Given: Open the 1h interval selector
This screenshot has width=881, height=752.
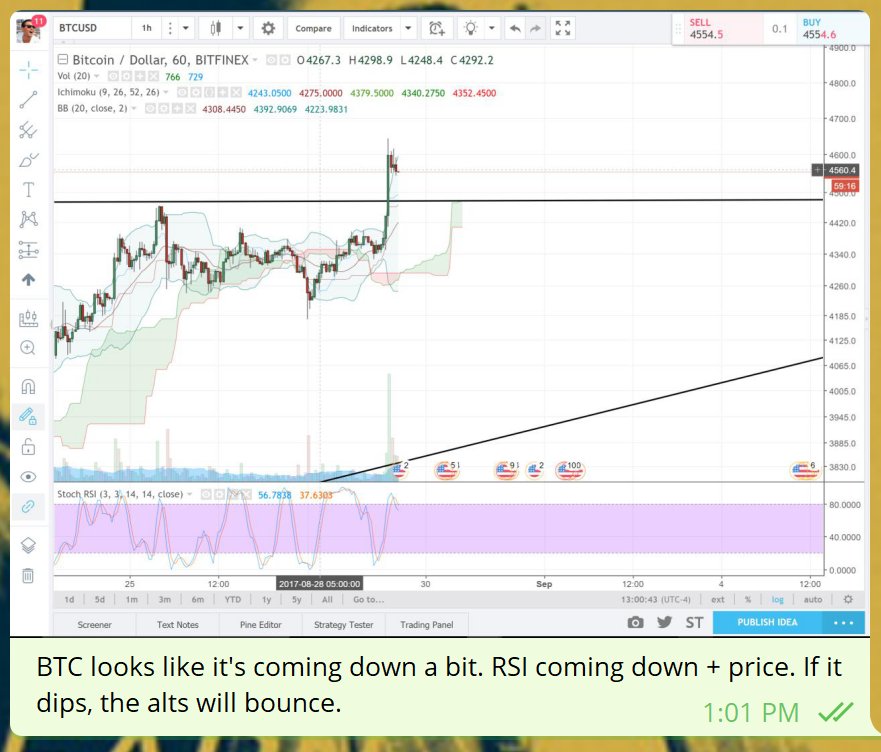Looking at the screenshot, I should point(147,28).
